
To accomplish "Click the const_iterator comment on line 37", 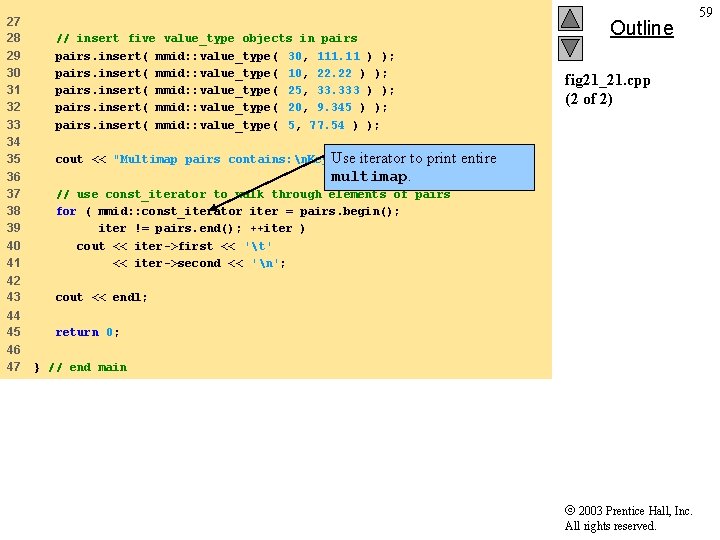I will (x=253, y=194).
